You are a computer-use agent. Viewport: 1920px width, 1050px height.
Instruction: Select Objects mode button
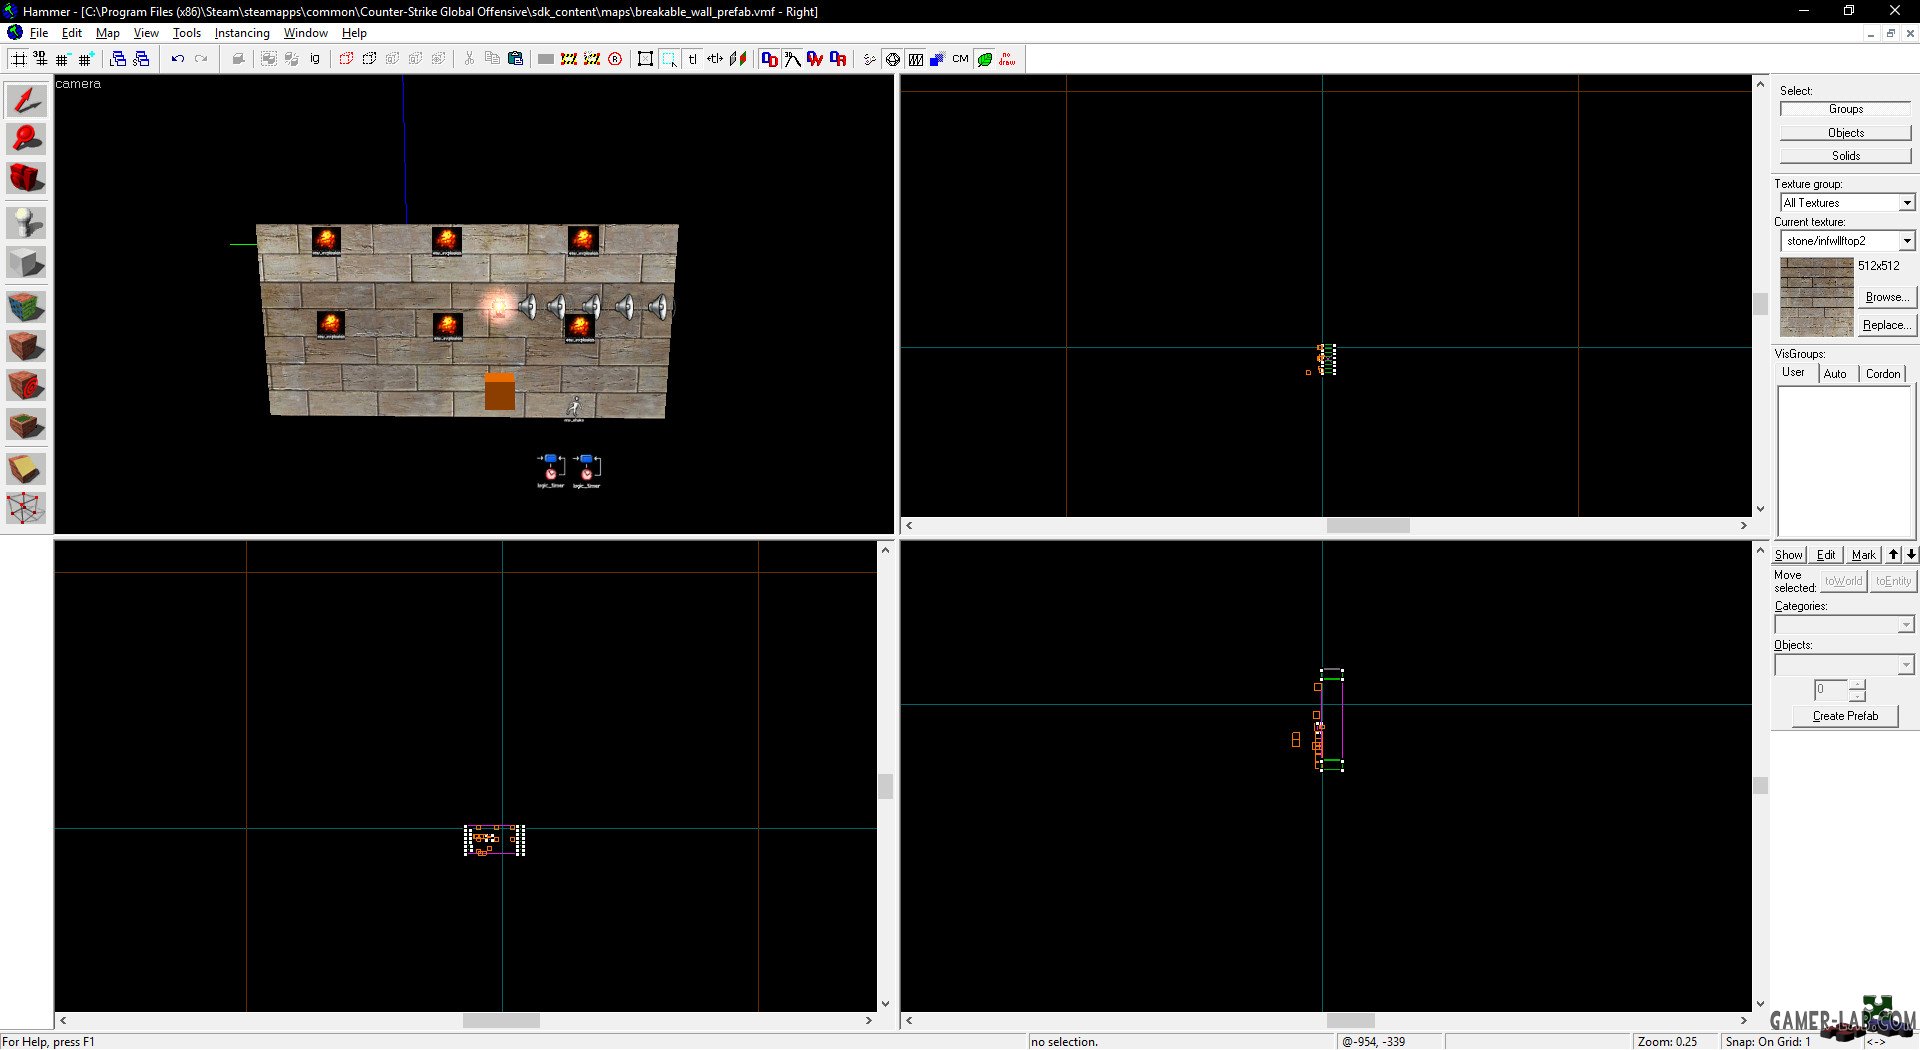(x=1845, y=133)
